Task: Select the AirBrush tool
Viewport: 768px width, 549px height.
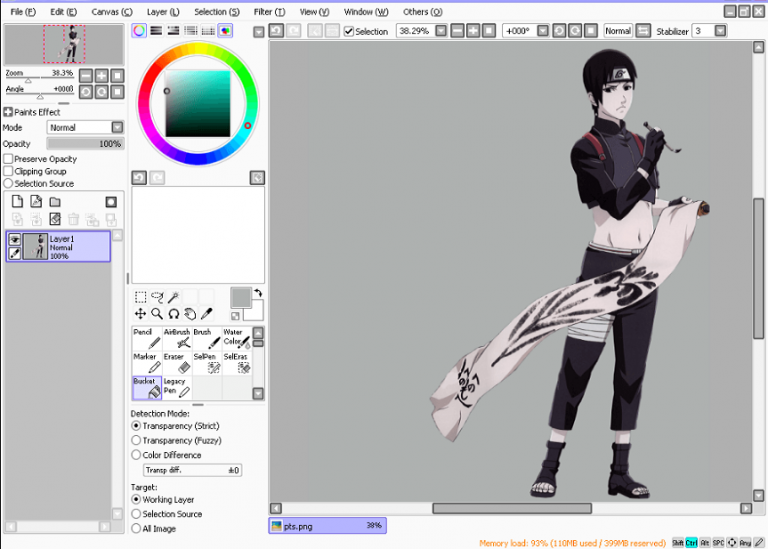Action: (x=177, y=338)
